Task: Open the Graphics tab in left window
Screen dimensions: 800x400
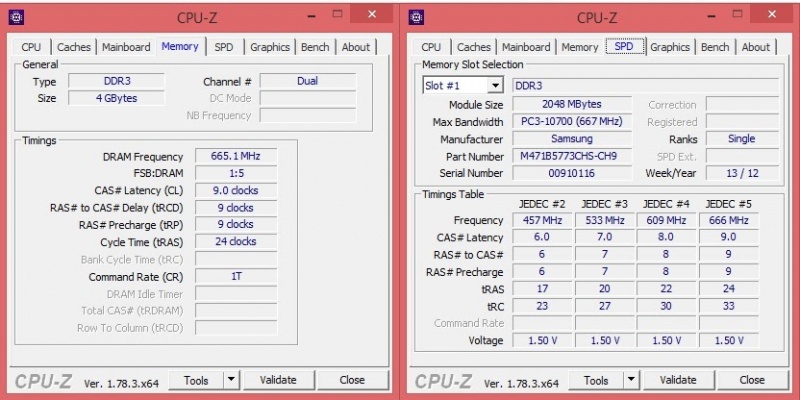Action: coord(270,47)
